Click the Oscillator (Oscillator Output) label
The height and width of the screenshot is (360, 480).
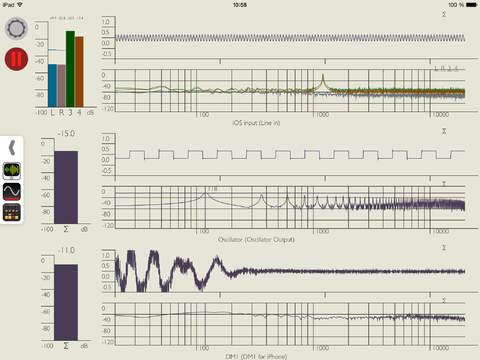[256, 240]
